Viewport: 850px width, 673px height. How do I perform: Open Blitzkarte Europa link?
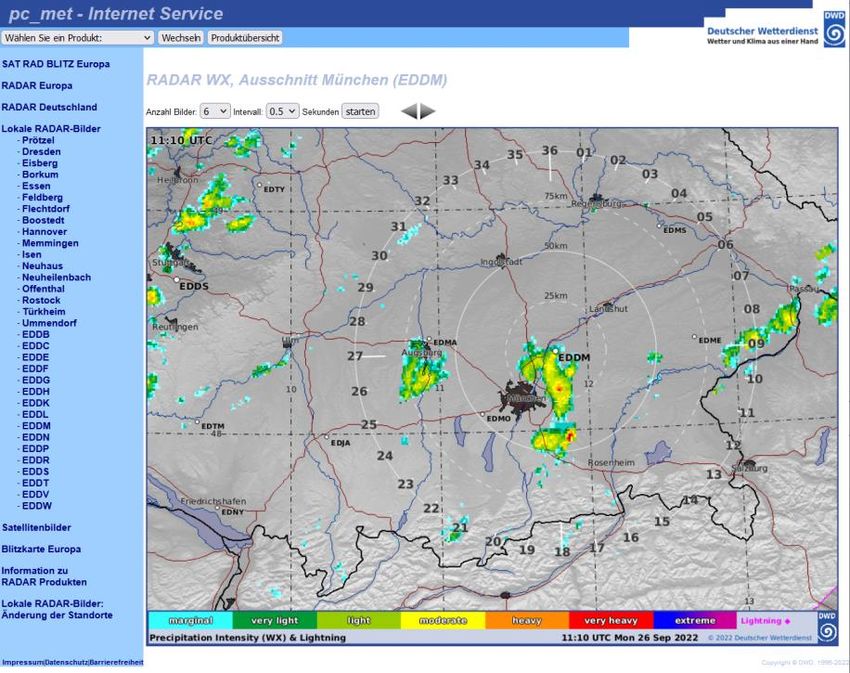click(x=41, y=549)
